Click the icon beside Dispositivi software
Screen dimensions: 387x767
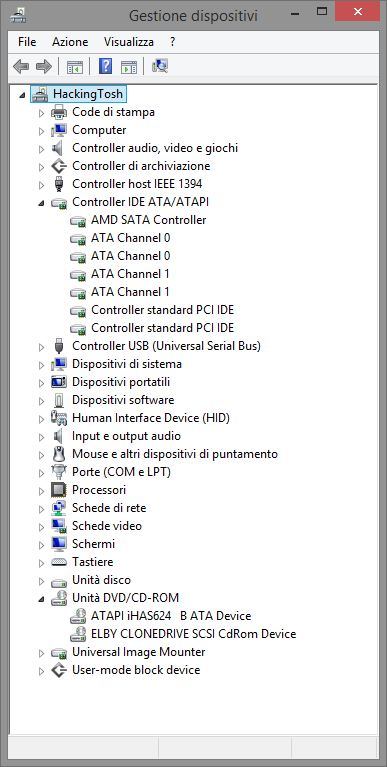(59, 400)
